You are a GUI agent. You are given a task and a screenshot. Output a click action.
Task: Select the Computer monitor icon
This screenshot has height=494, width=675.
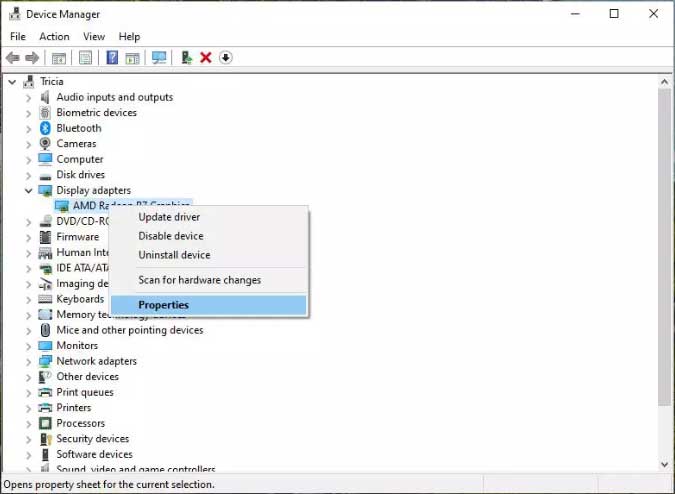[x=45, y=159]
